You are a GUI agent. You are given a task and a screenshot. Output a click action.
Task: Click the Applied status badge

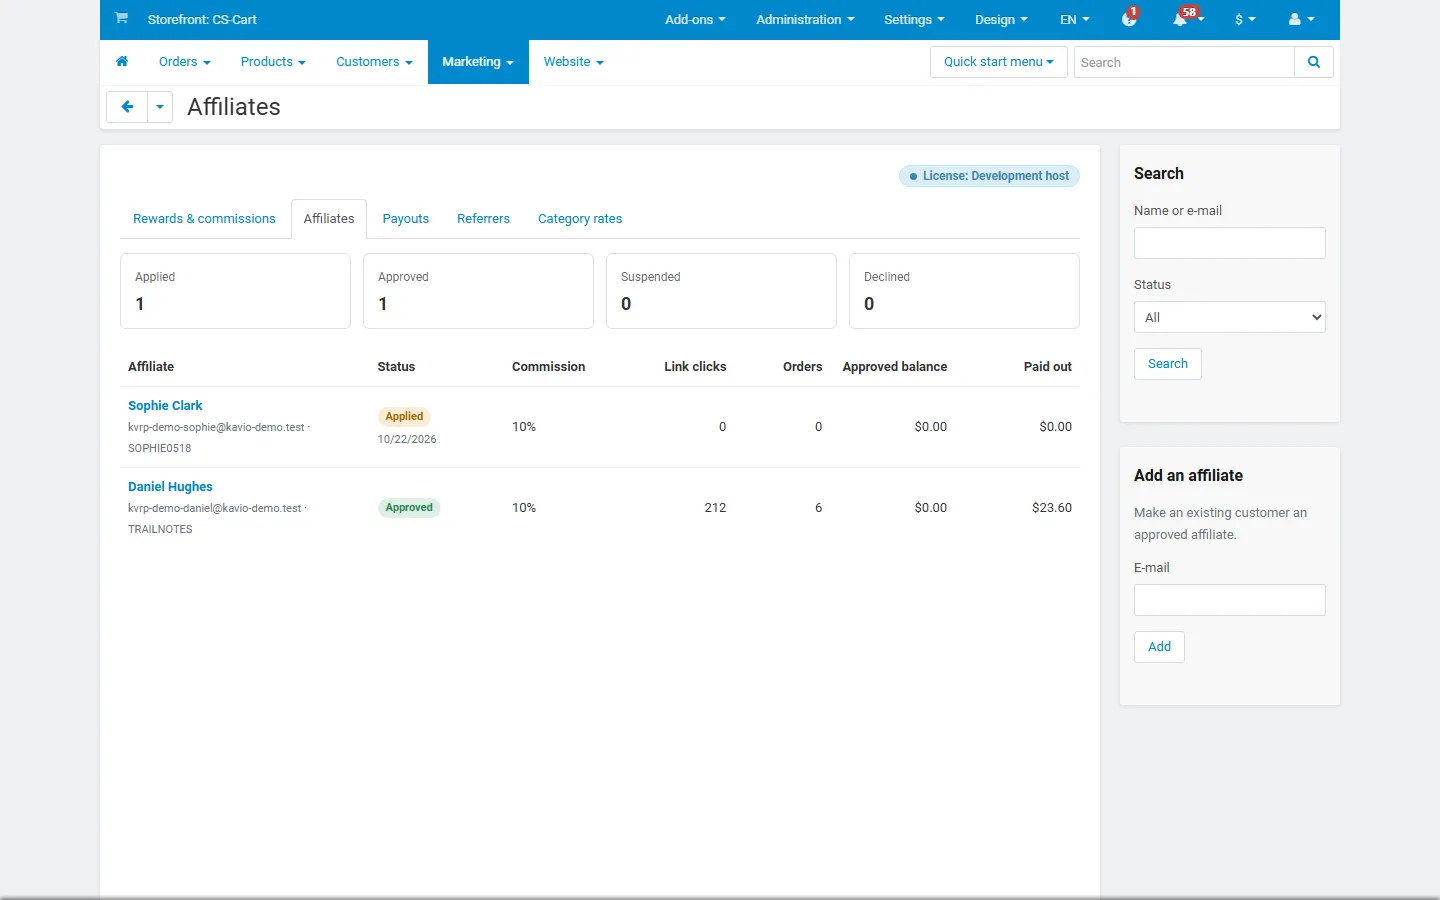(404, 417)
